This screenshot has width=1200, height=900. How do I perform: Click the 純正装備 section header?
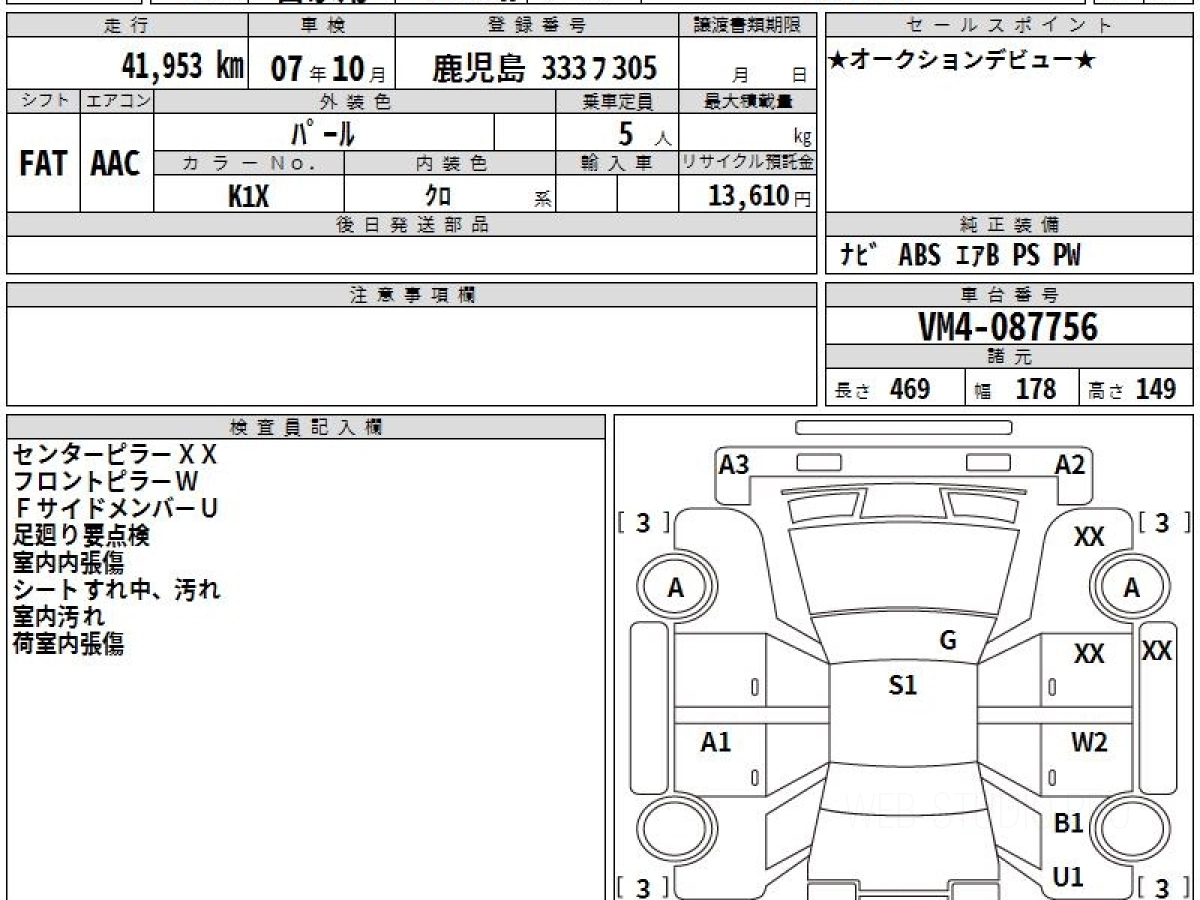1009,225
